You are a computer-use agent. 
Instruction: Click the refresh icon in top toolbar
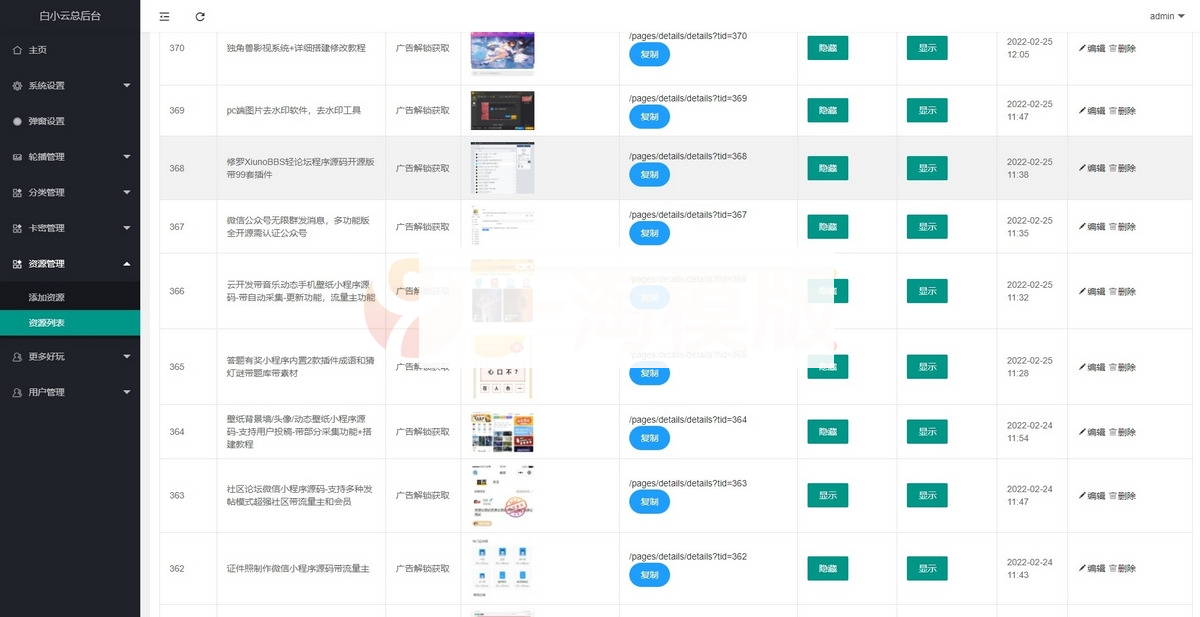(x=199, y=16)
